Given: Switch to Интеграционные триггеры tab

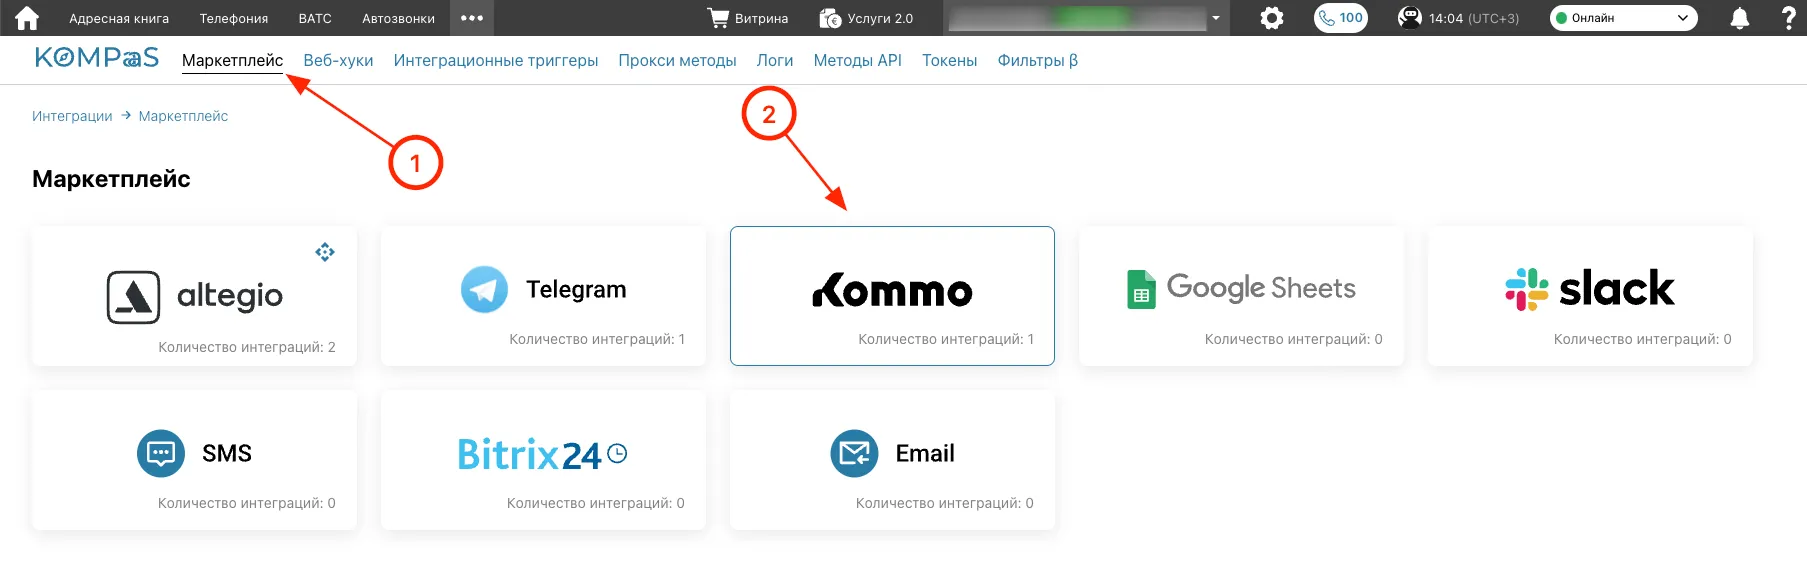Looking at the screenshot, I should 496,60.
